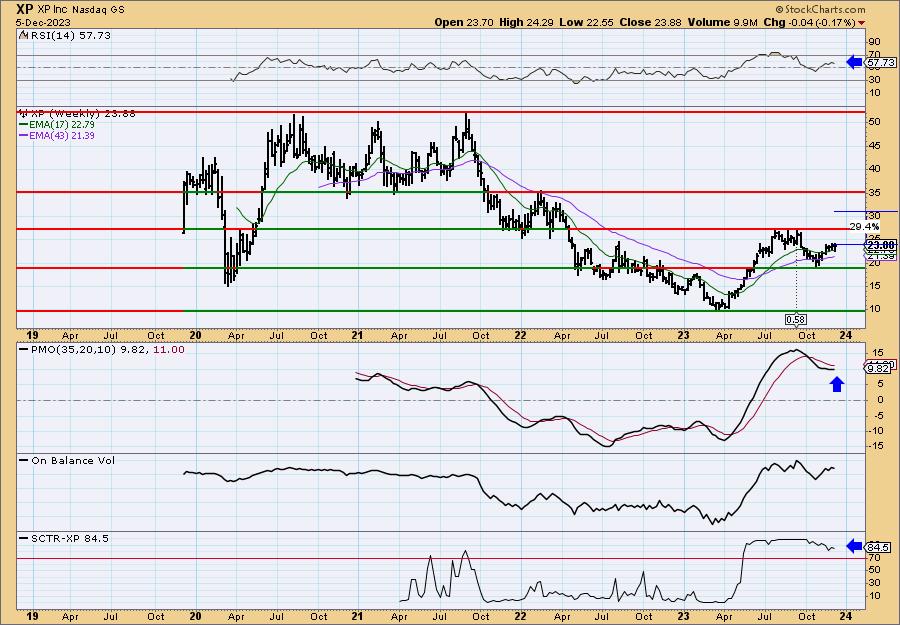Click the RSI 57.73 value tag at right

880,62
